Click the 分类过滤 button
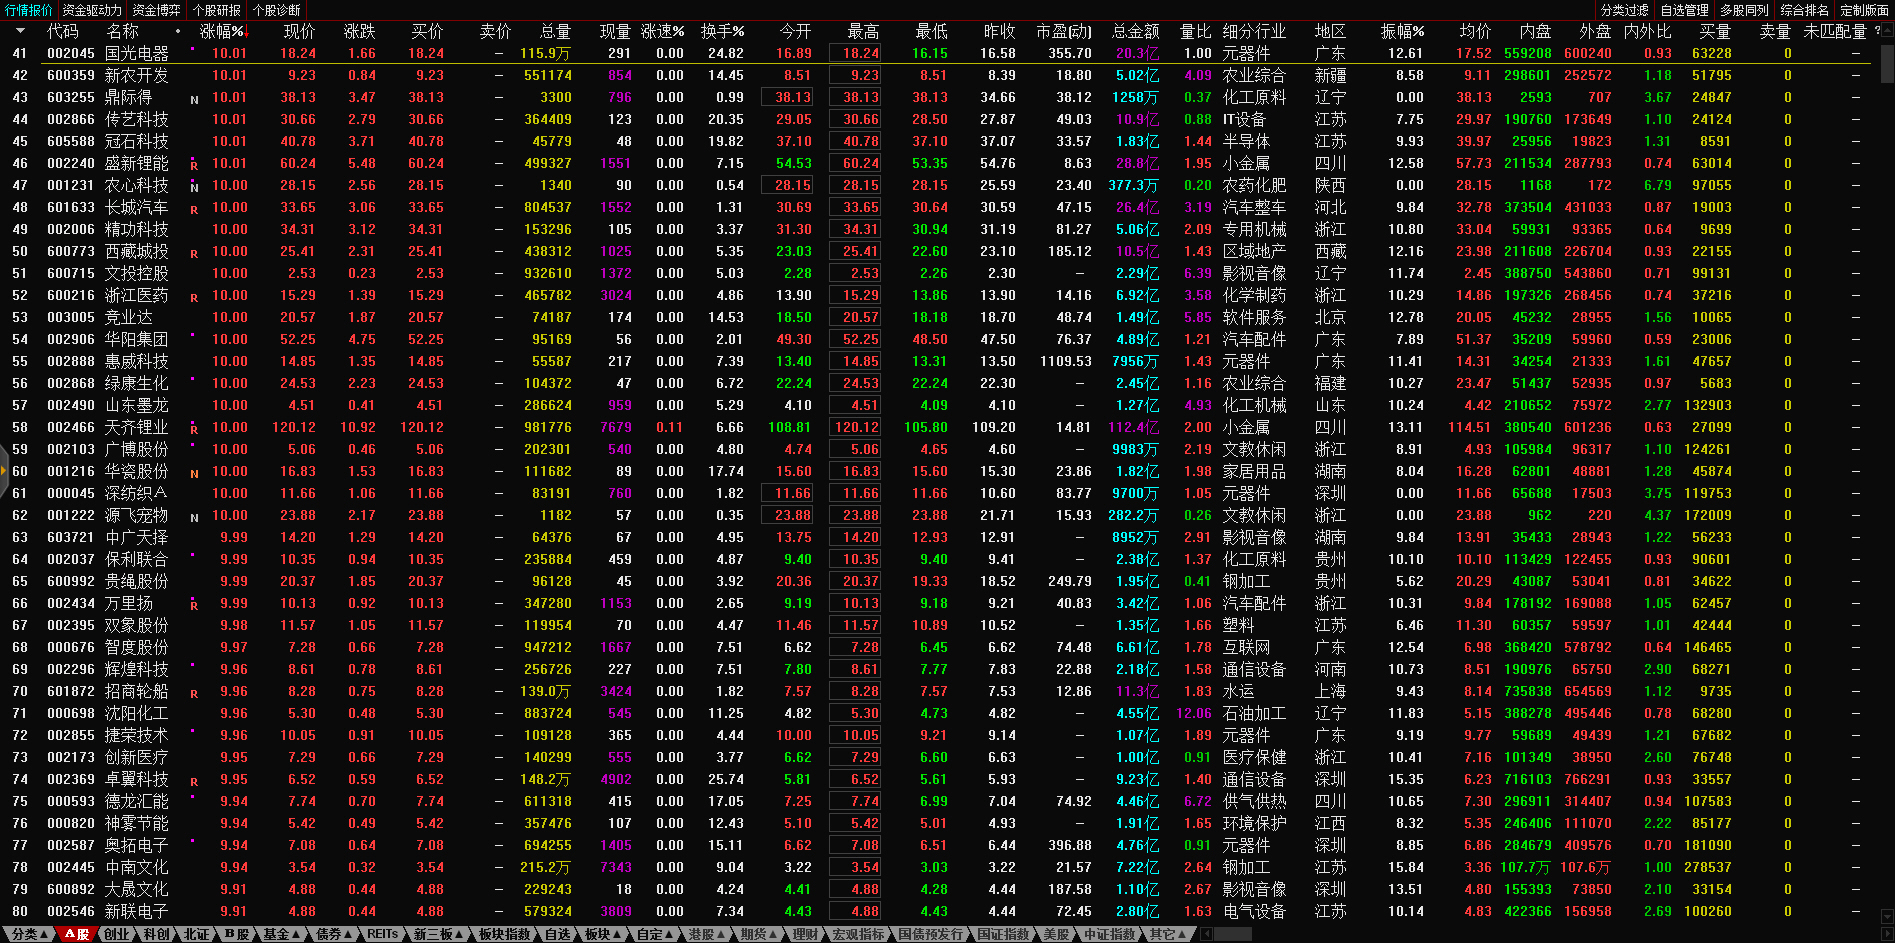Screen dimensions: 1895x943 tap(1625, 10)
